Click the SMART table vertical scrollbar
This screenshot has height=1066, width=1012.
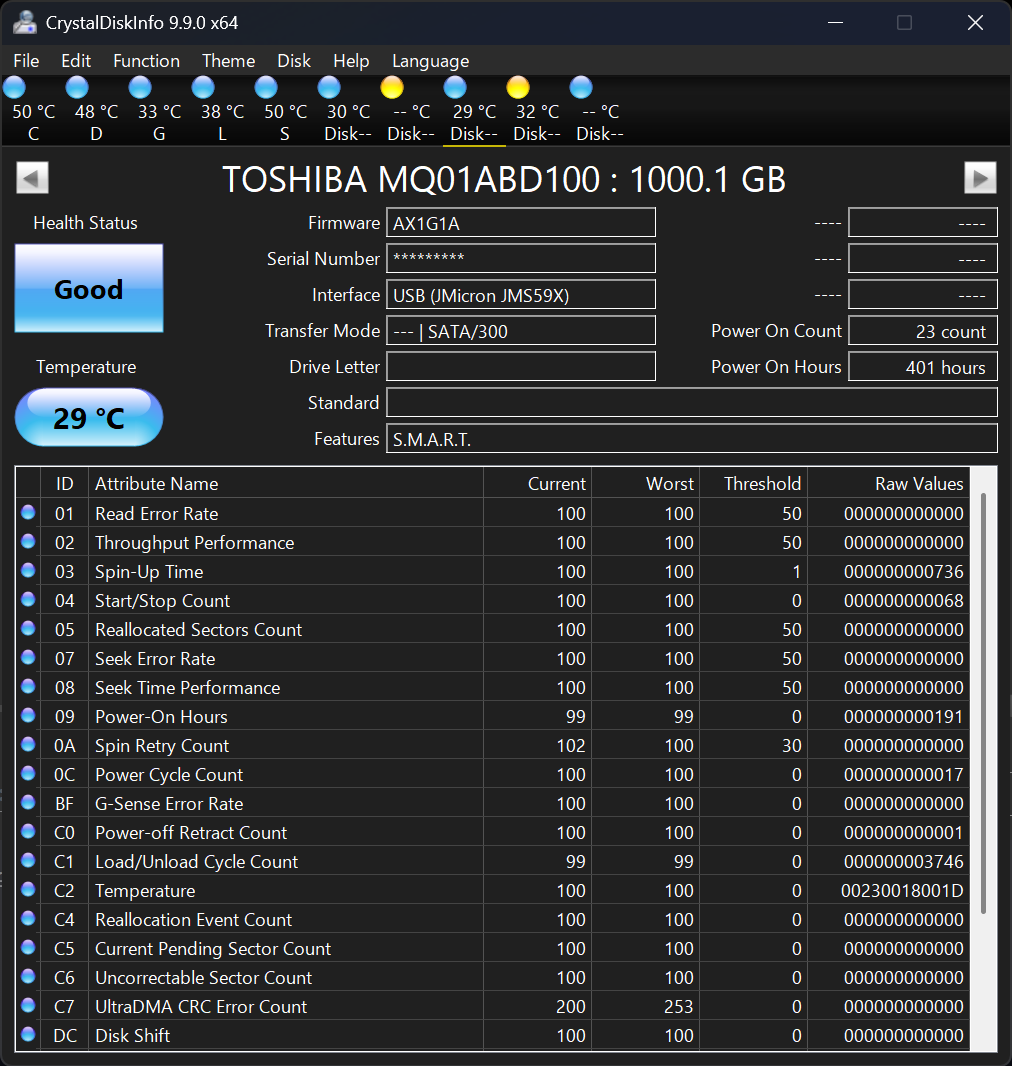(983, 703)
